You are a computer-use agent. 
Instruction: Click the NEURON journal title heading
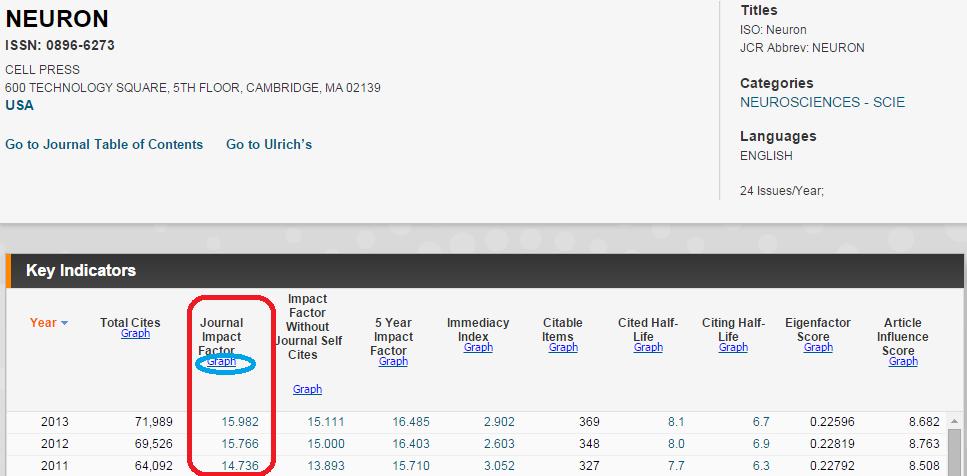(57, 19)
